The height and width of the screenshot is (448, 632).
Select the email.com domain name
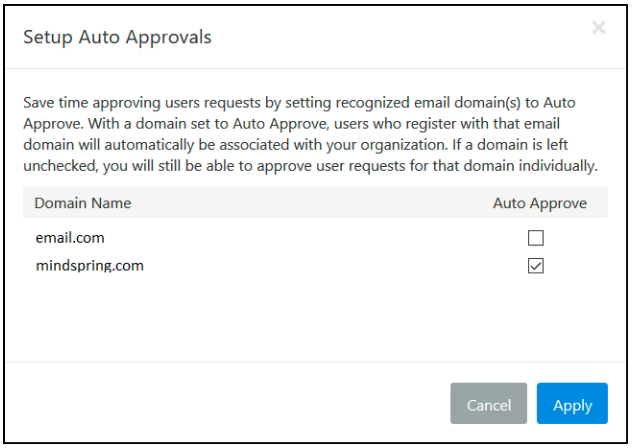[70, 238]
